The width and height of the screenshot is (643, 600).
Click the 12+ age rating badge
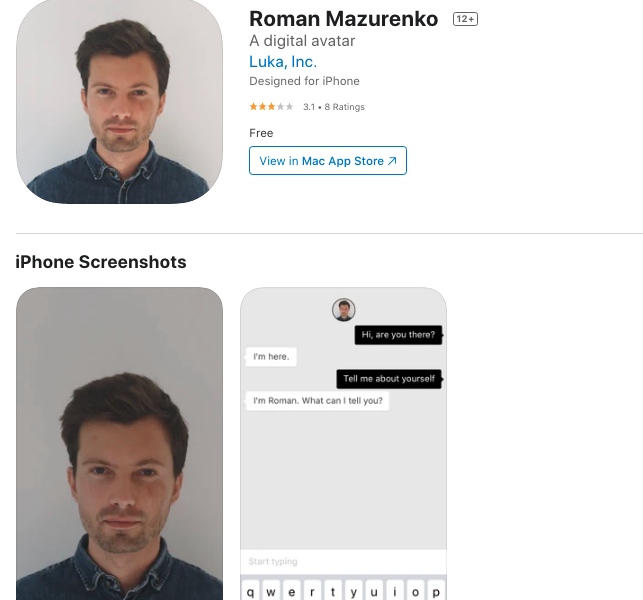(465, 19)
